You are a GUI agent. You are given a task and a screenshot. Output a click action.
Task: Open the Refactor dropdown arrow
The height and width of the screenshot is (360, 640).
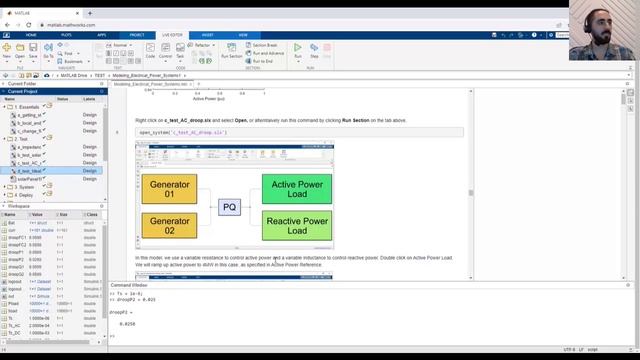point(213,45)
